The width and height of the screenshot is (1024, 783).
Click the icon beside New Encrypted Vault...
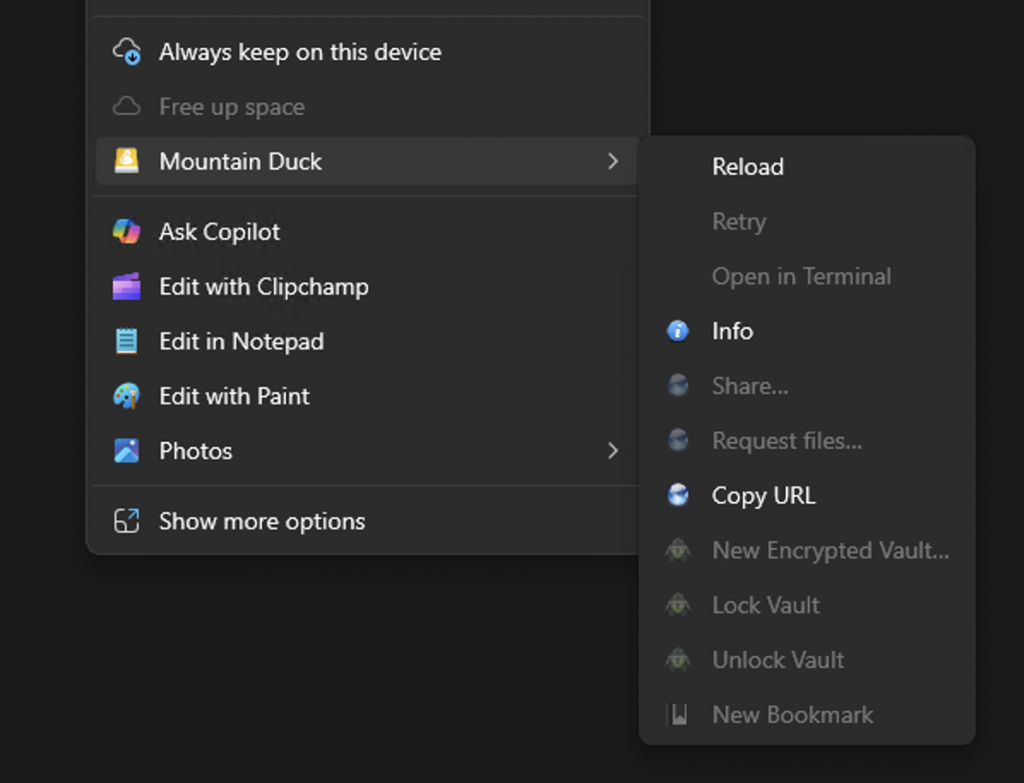[678, 550]
